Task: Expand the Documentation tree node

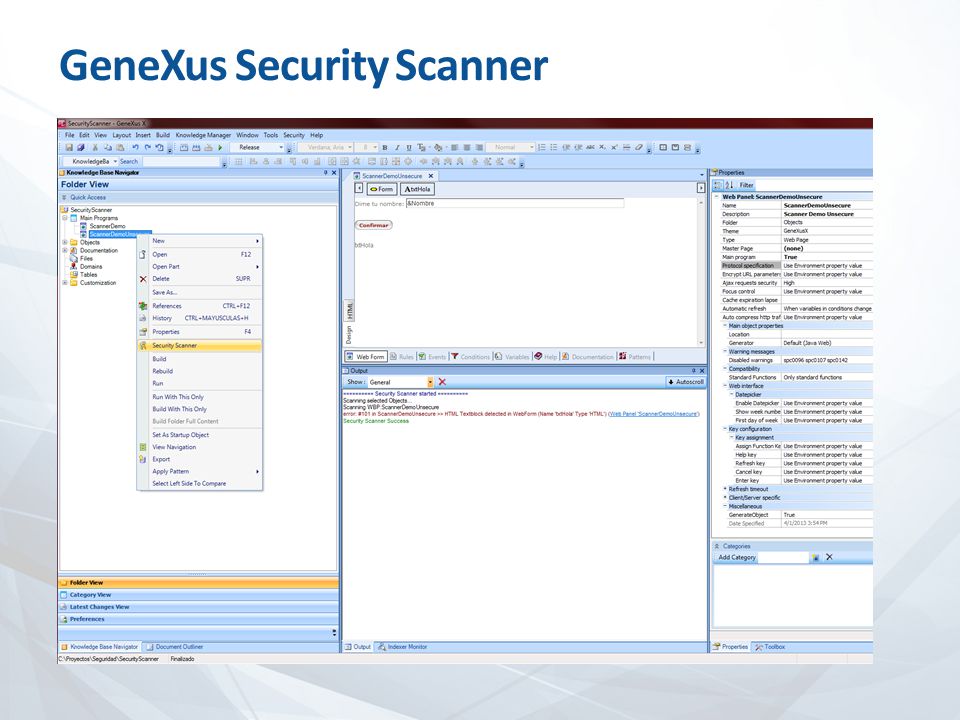Action: (65, 250)
